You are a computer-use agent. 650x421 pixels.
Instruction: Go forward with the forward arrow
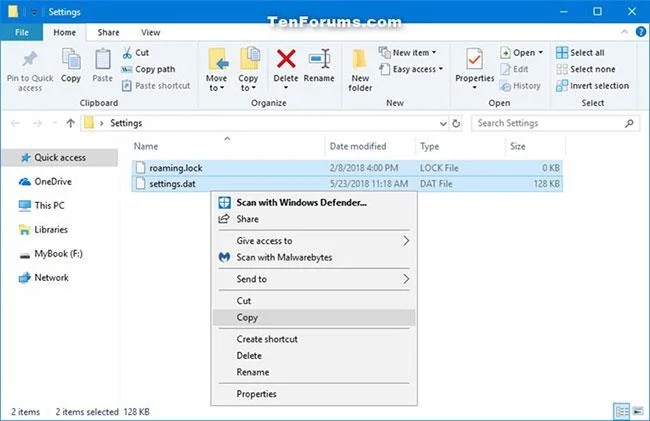pyautogui.click(x=37, y=123)
